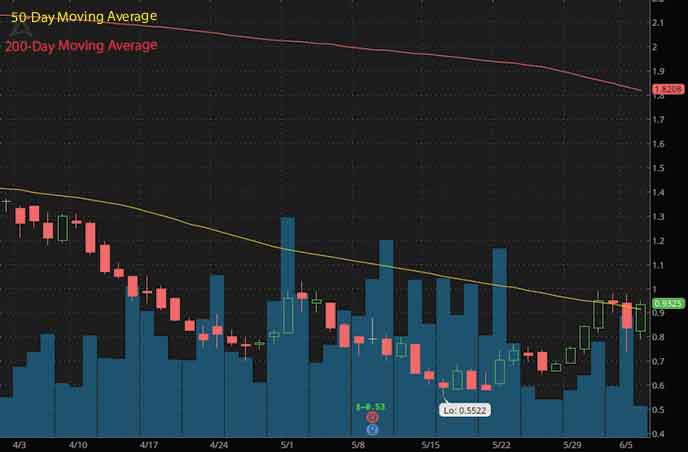
Task: Click the green last price tag on the price axis
Action: pos(668,304)
